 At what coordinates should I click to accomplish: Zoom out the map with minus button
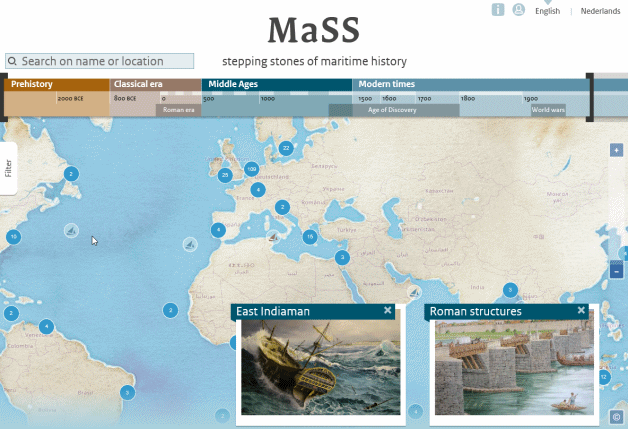click(616, 272)
